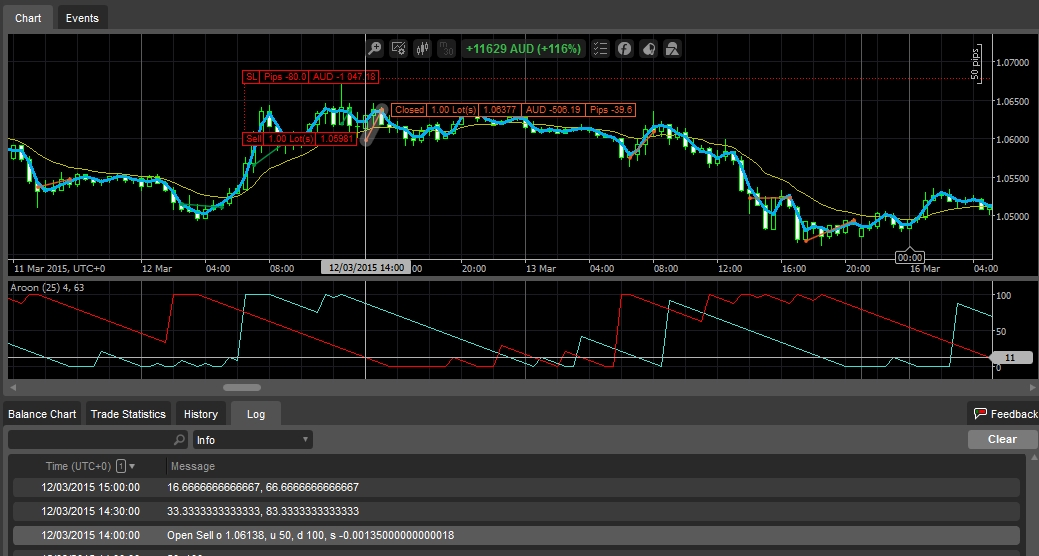Click the AUD -506.19 closed position value
The height and width of the screenshot is (556, 1039).
553,110
